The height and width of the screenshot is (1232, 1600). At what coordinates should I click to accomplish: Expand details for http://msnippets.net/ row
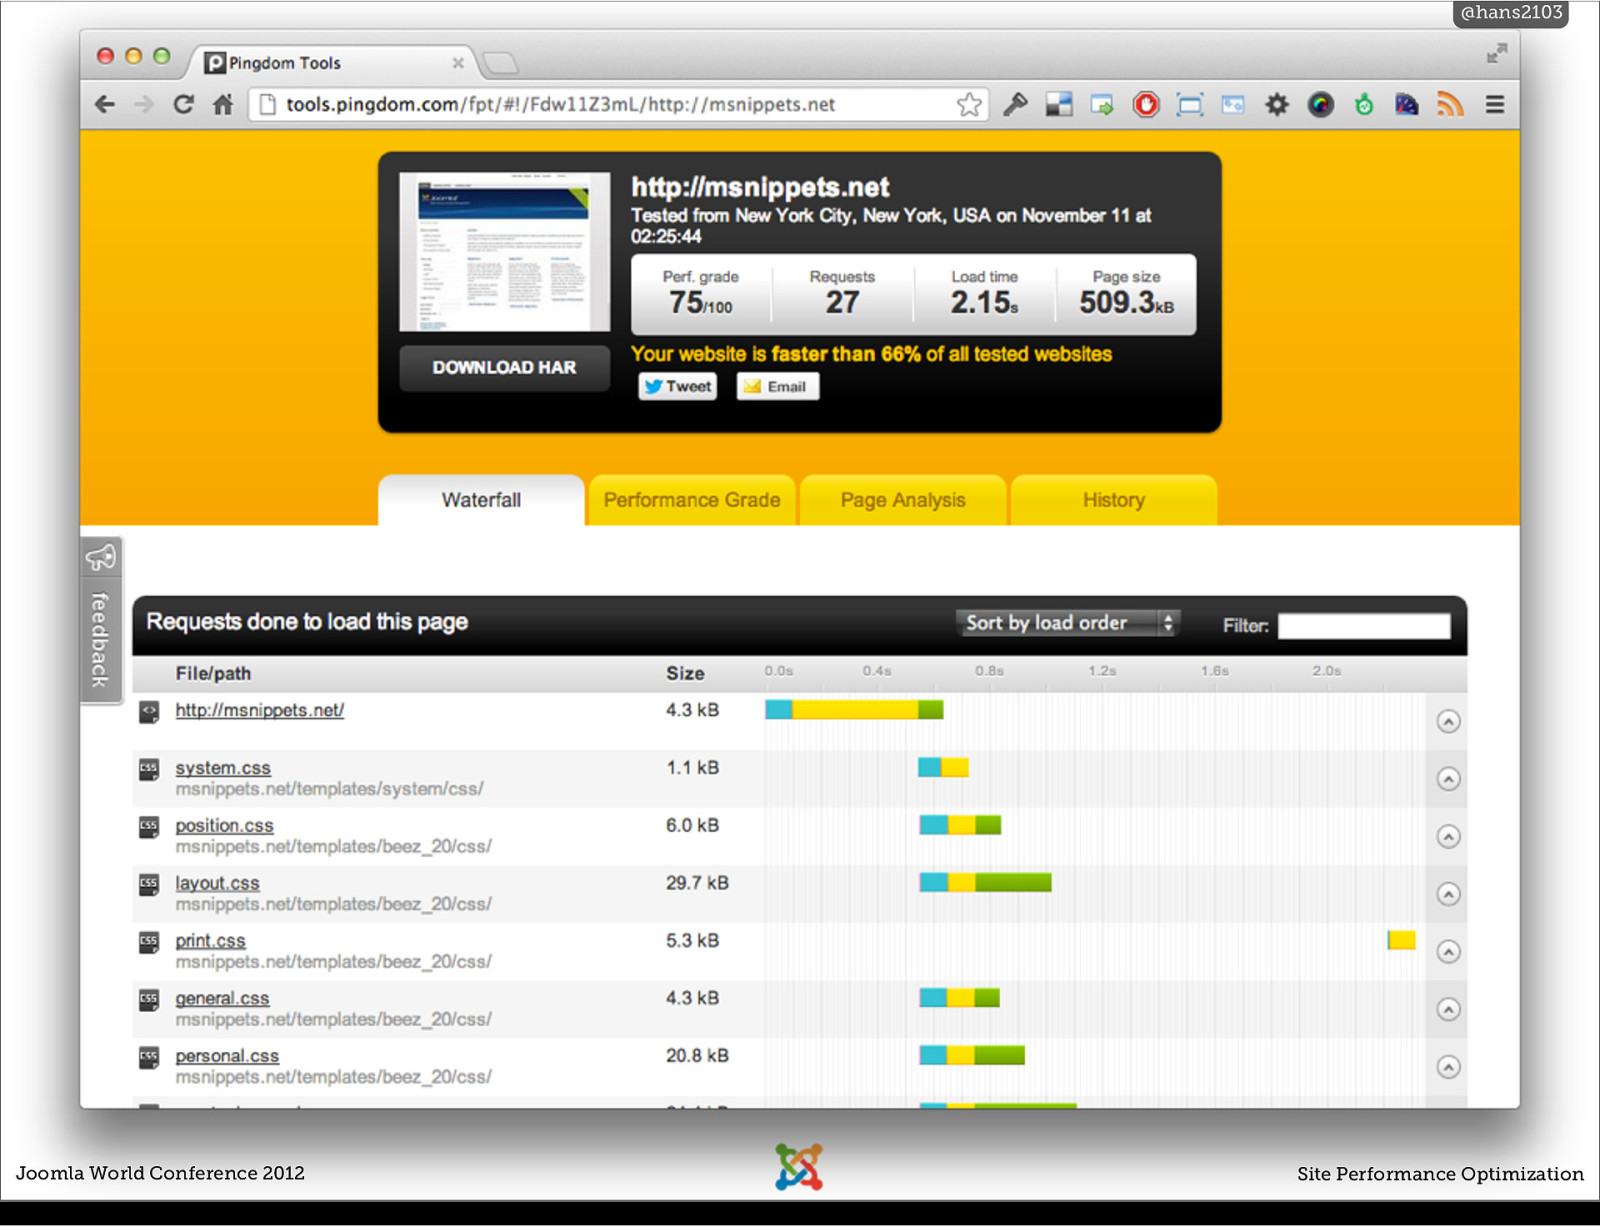[1448, 721]
